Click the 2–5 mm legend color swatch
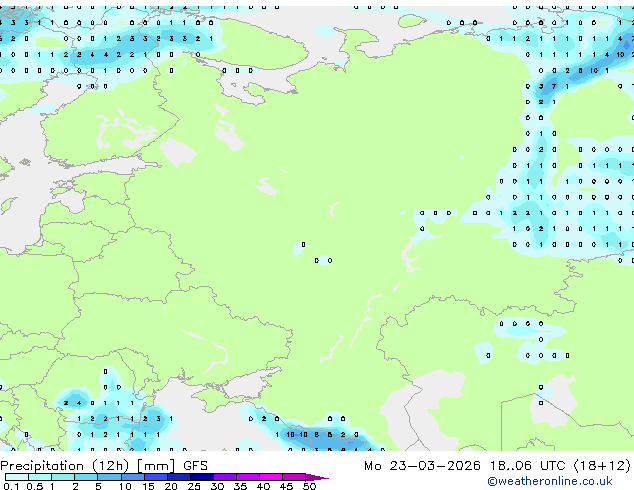Screen dimensions: 634x490 pos(86,477)
